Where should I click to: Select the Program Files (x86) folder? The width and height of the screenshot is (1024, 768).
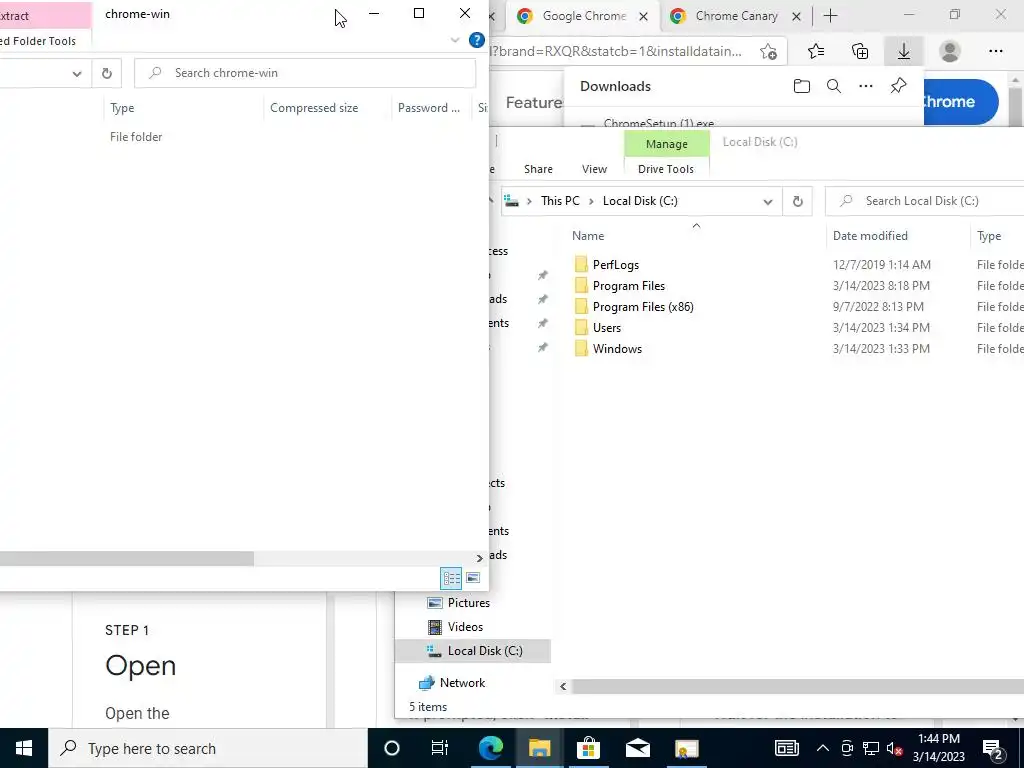tap(643, 306)
